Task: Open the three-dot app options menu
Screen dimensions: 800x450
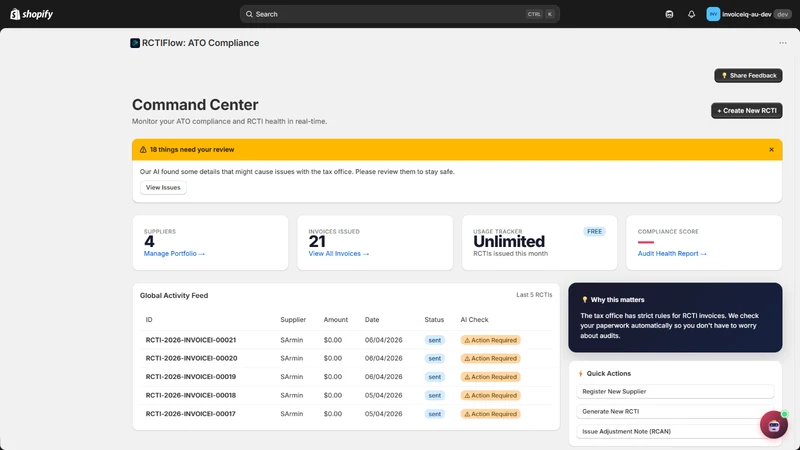Action: [x=783, y=43]
